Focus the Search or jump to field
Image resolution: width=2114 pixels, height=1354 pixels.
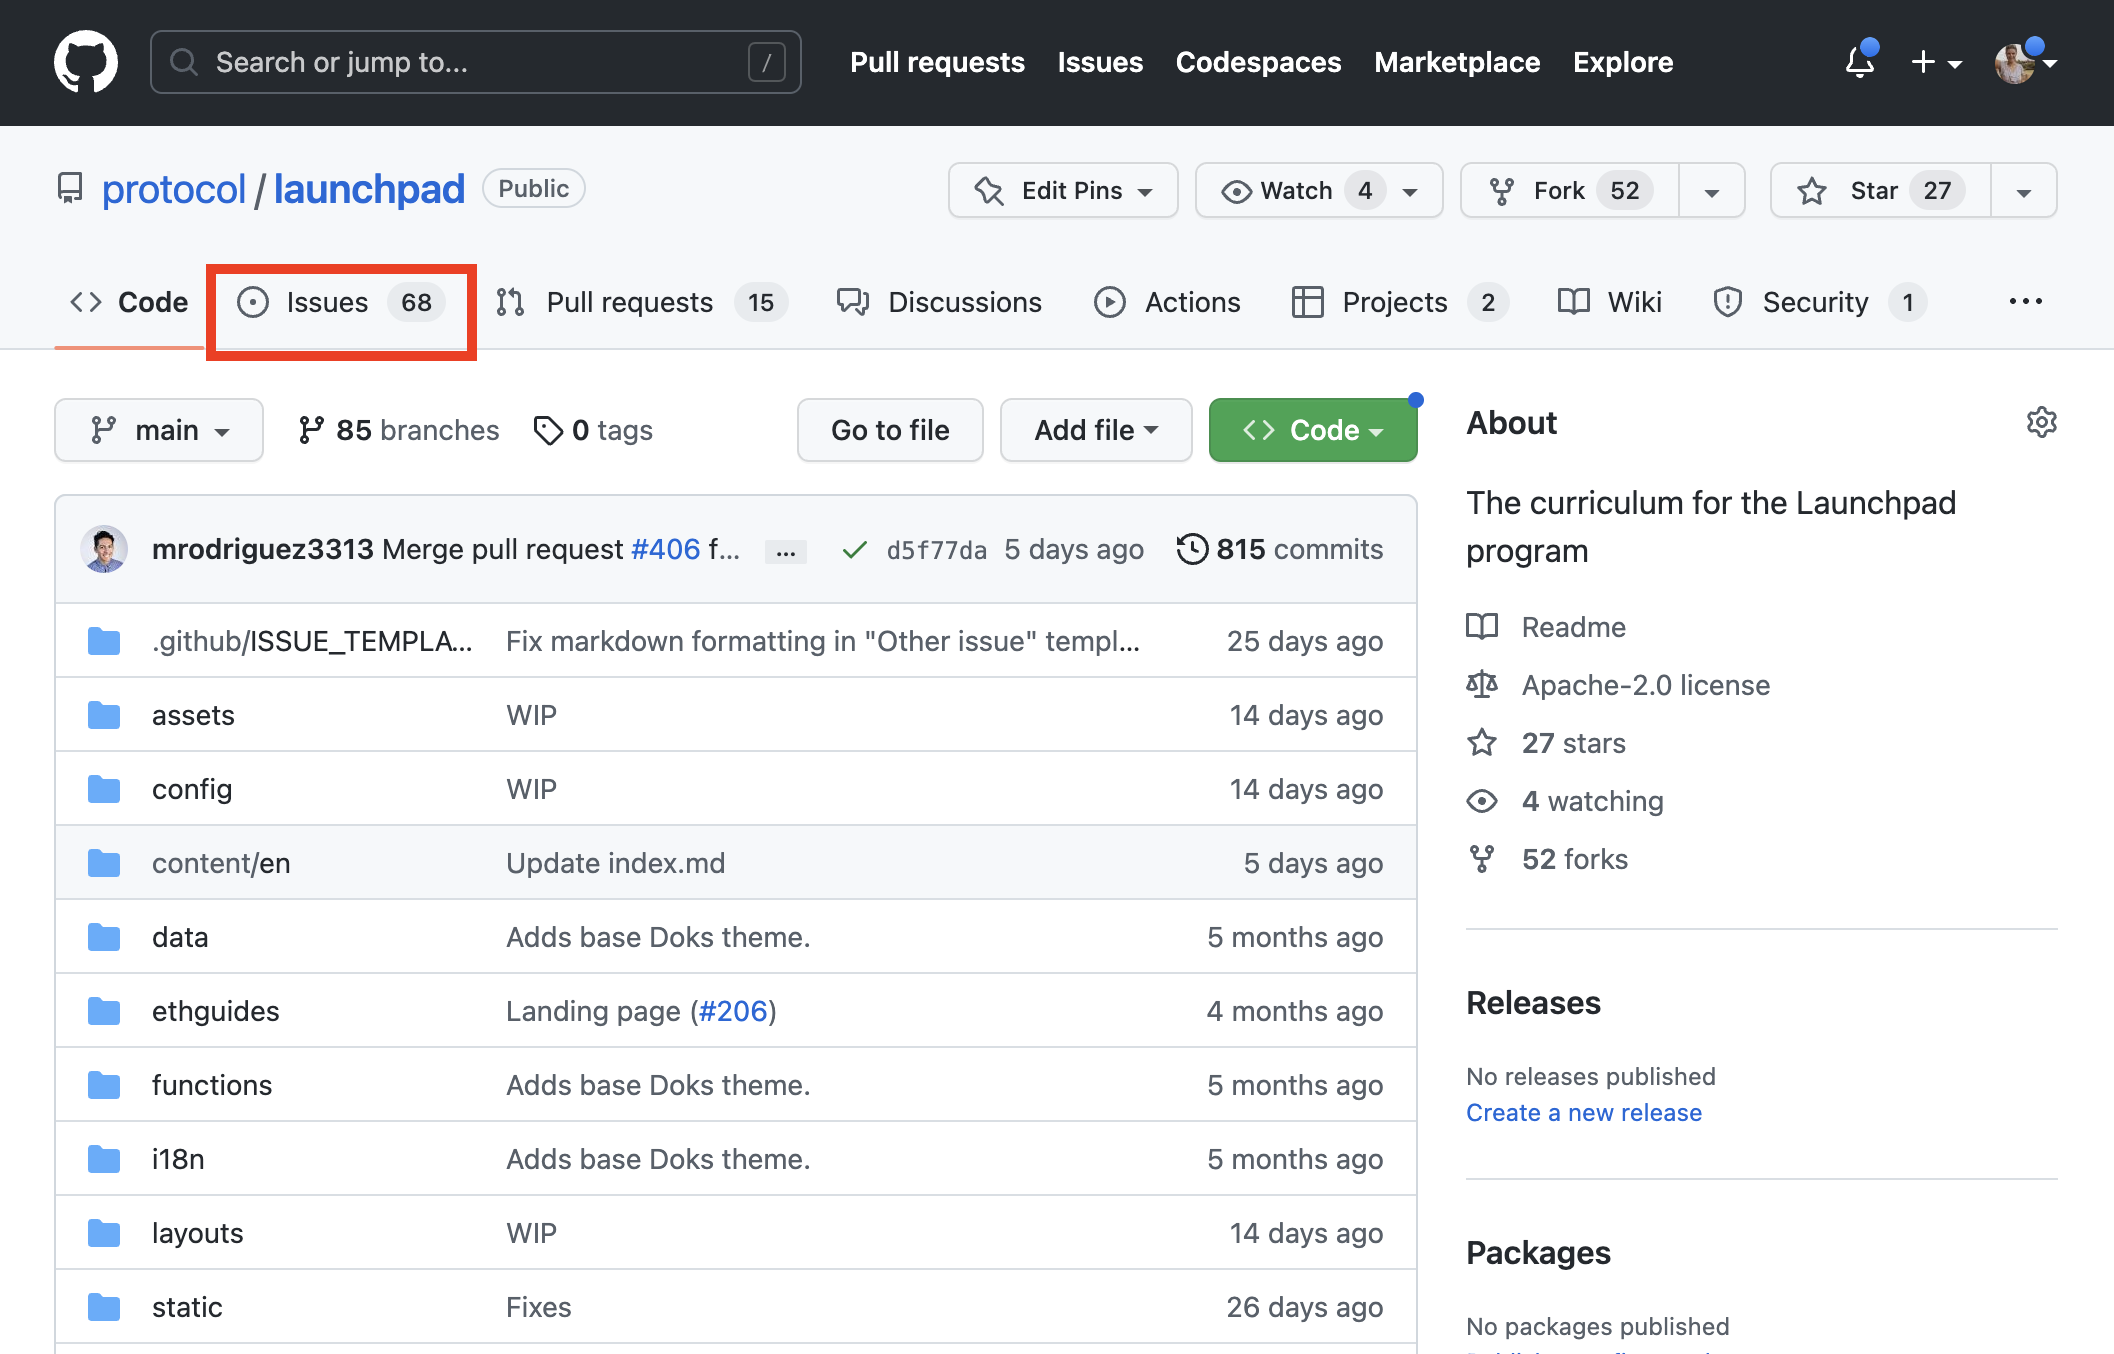point(475,62)
